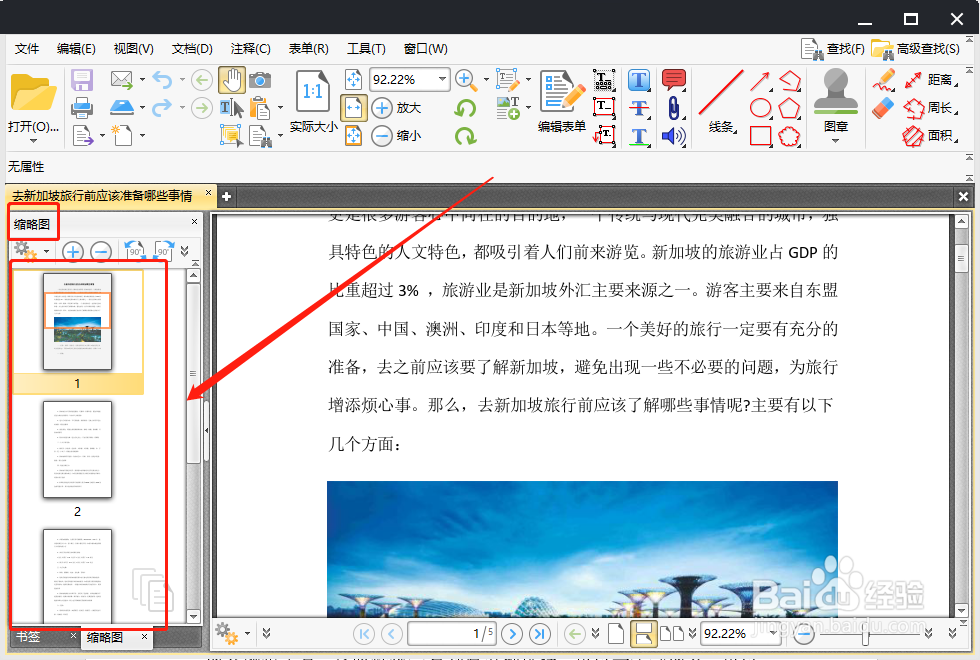Toggle single page layout in status bar
This screenshot has height=660, width=980.
click(x=616, y=634)
